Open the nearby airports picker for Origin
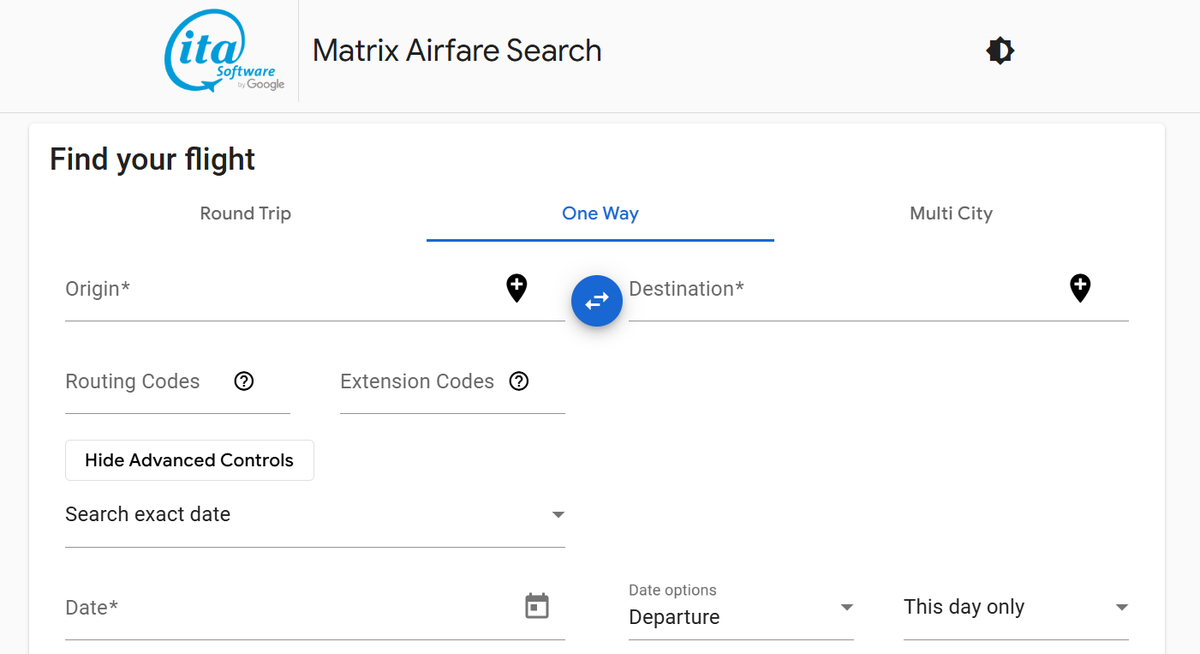 point(516,288)
